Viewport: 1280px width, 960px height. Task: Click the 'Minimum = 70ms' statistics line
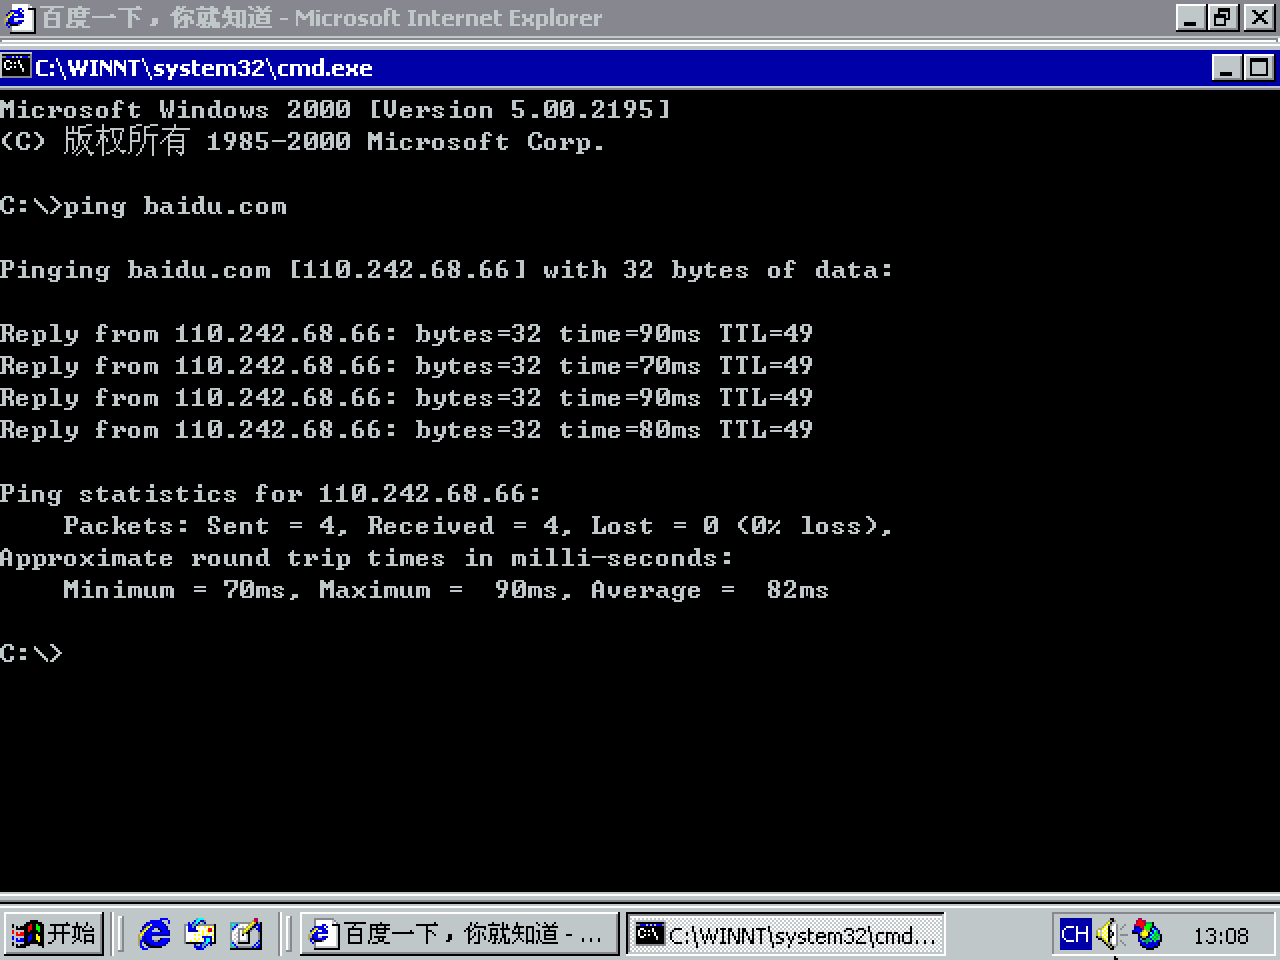pyautogui.click(x=446, y=590)
